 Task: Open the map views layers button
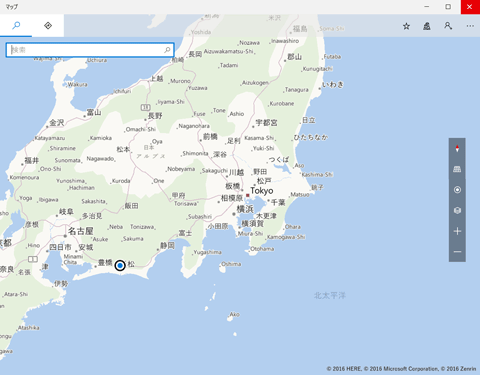click(457, 211)
